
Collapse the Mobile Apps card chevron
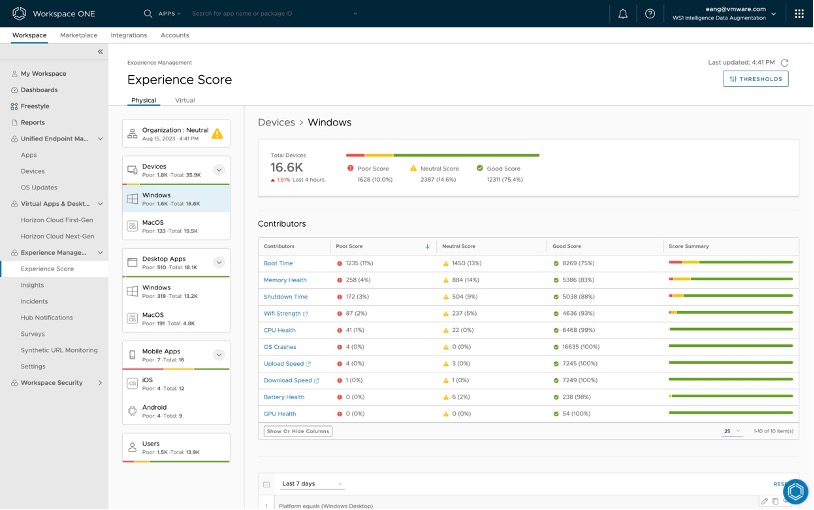tap(219, 355)
